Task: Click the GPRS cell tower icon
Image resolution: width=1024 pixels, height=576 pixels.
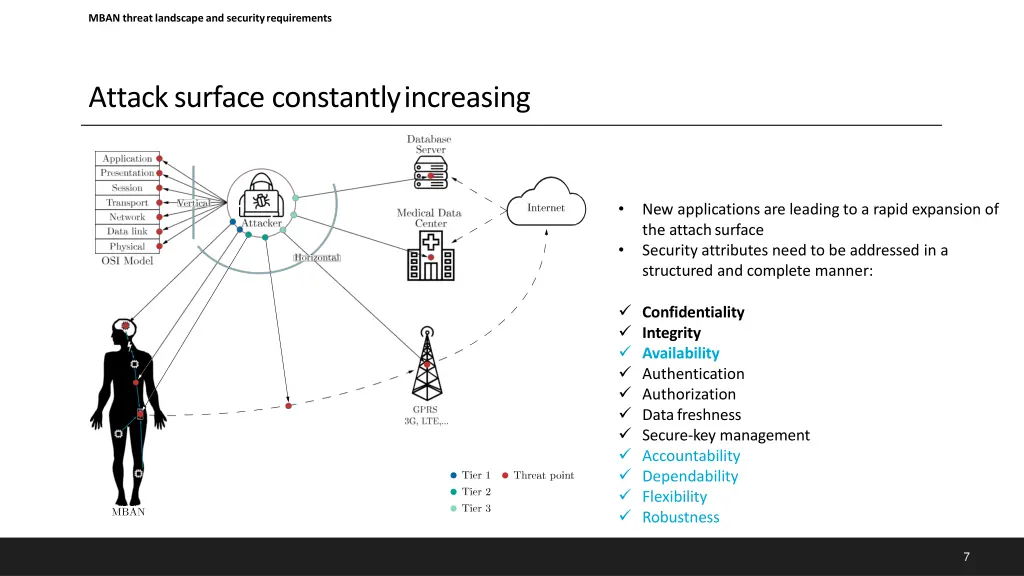Action: click(x=426, y=364)
